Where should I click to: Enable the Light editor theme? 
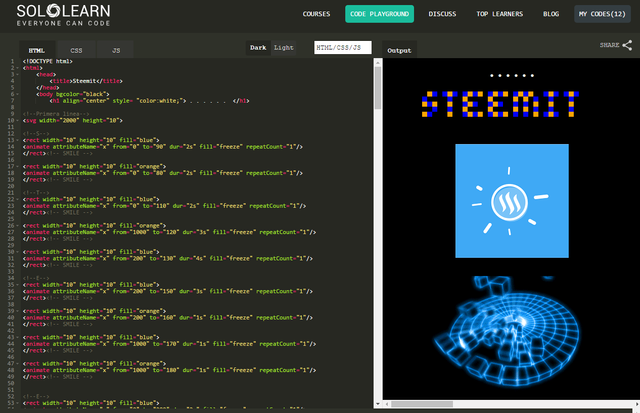(x=284, y=48)
